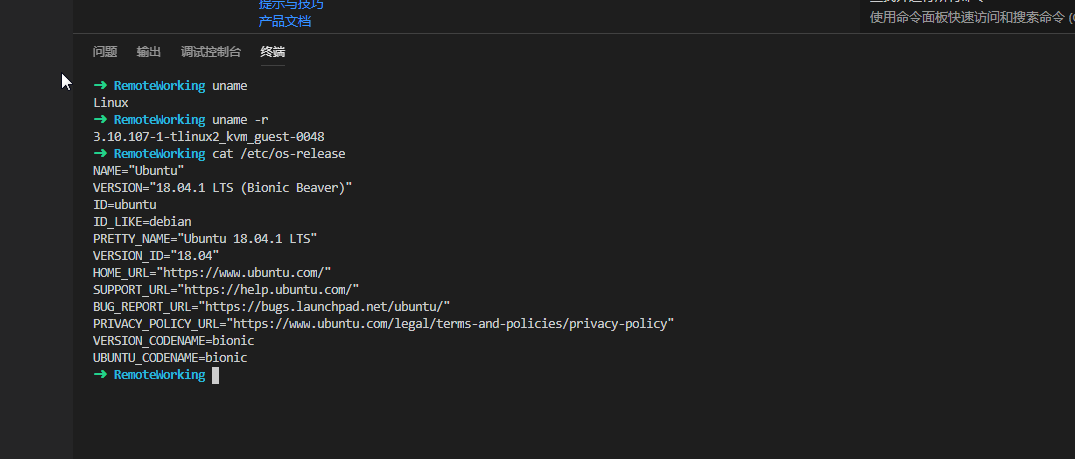Click the PRETTY_NAME="Ubuntu 18.04.1 LTS" line
The image size is (1075, 459).
(x=205, y=238)
